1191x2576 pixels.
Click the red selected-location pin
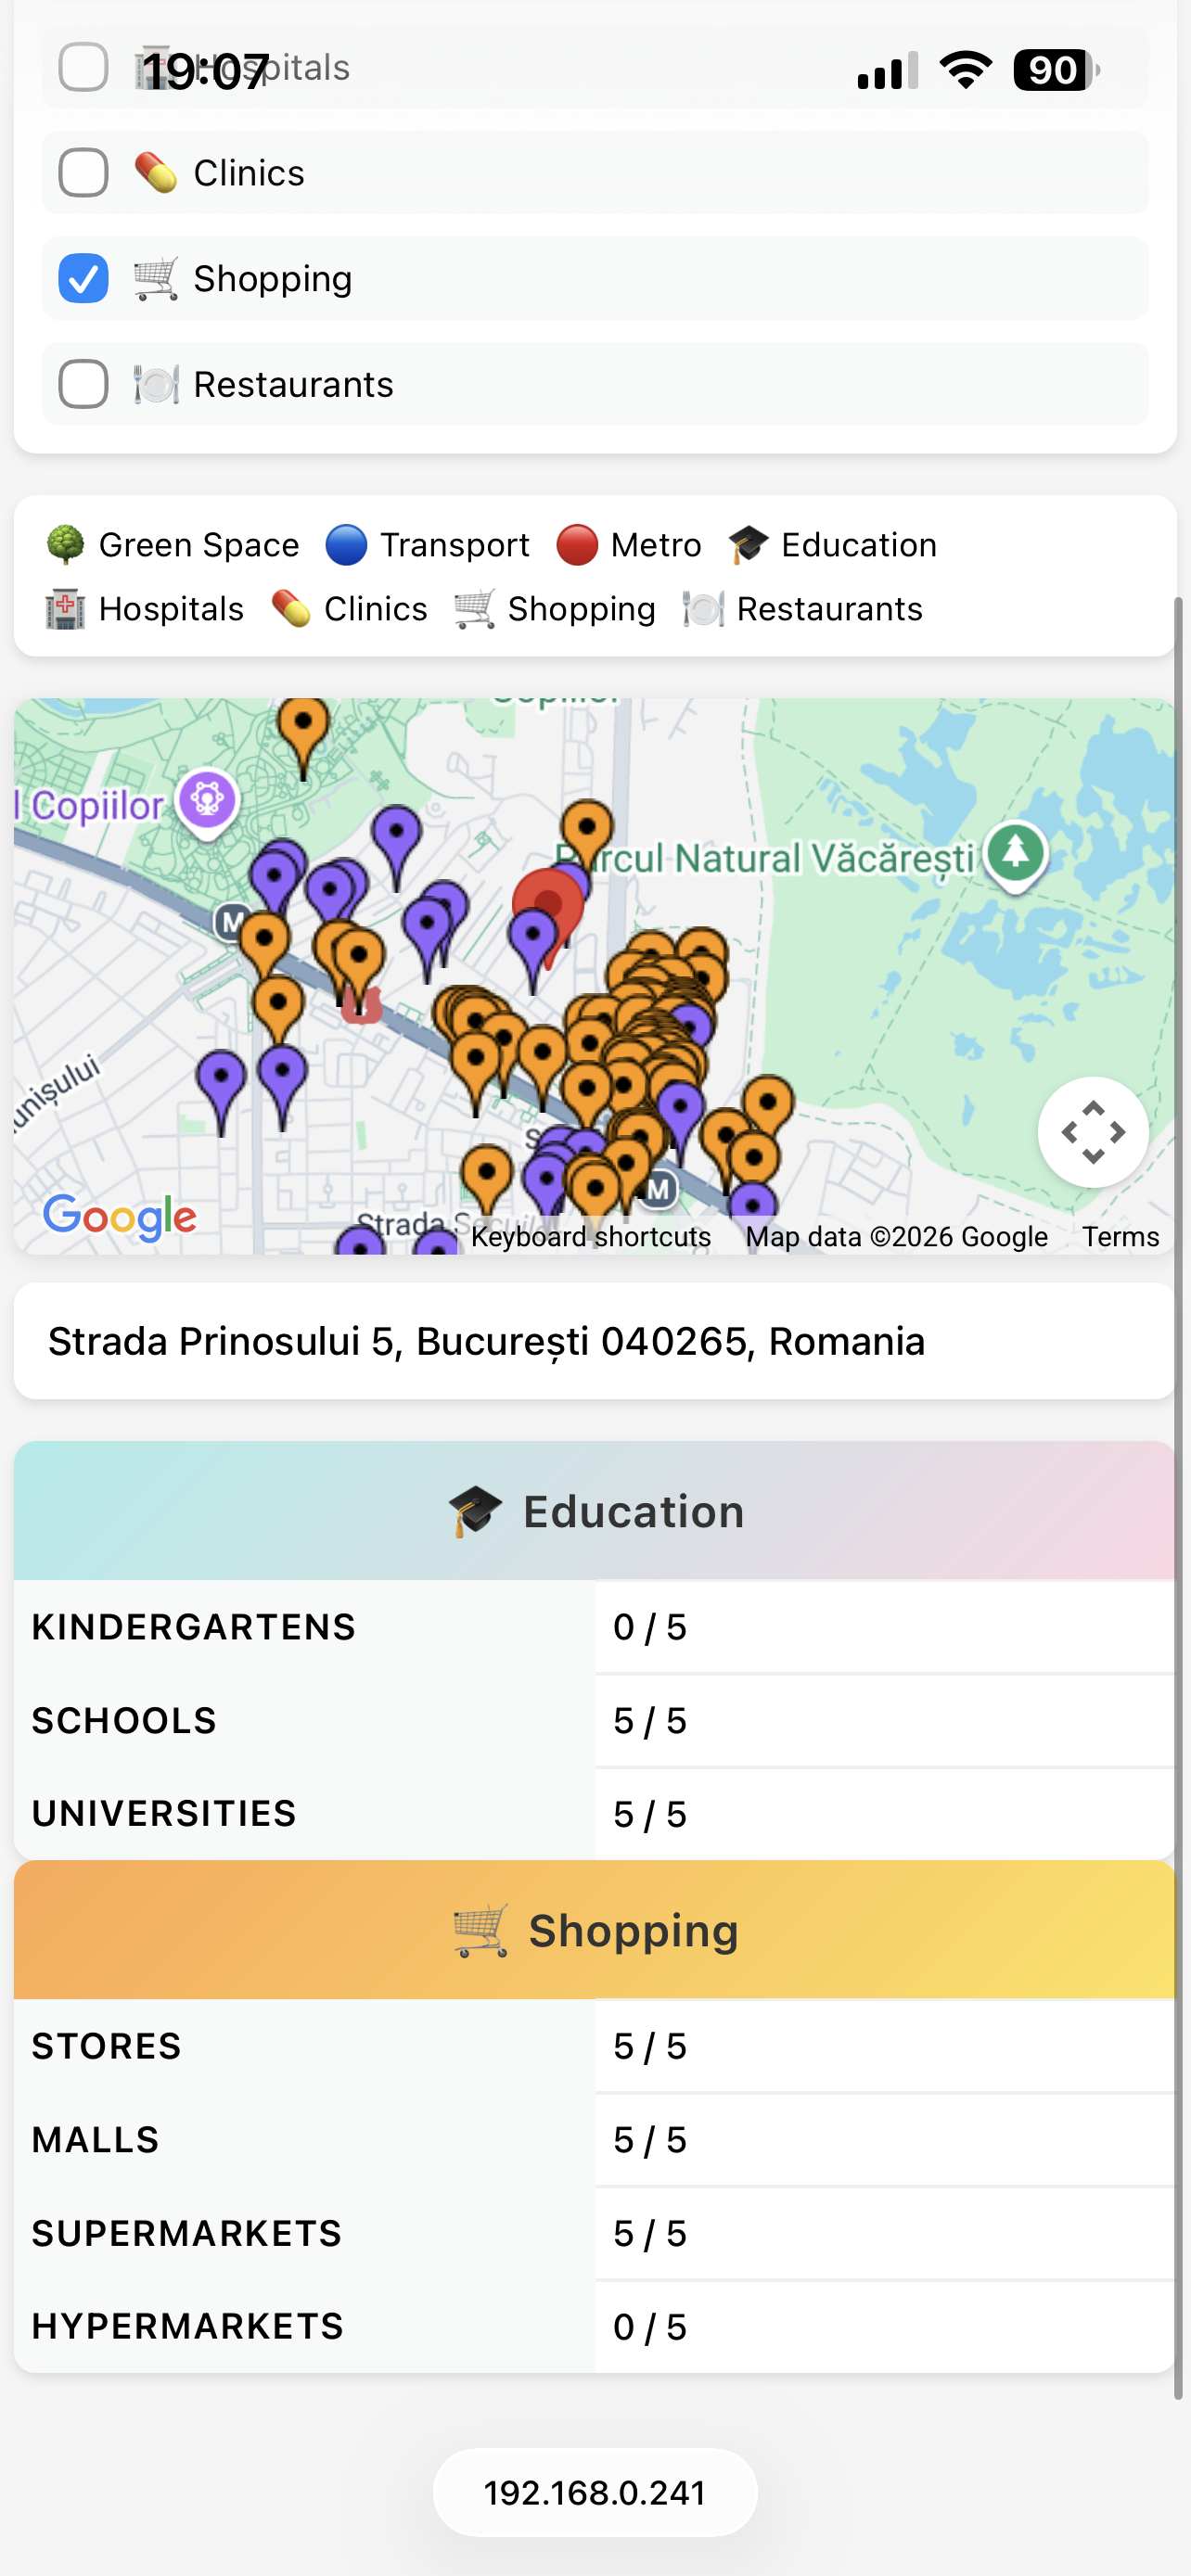pyautogui.click(x=548, y=903)
